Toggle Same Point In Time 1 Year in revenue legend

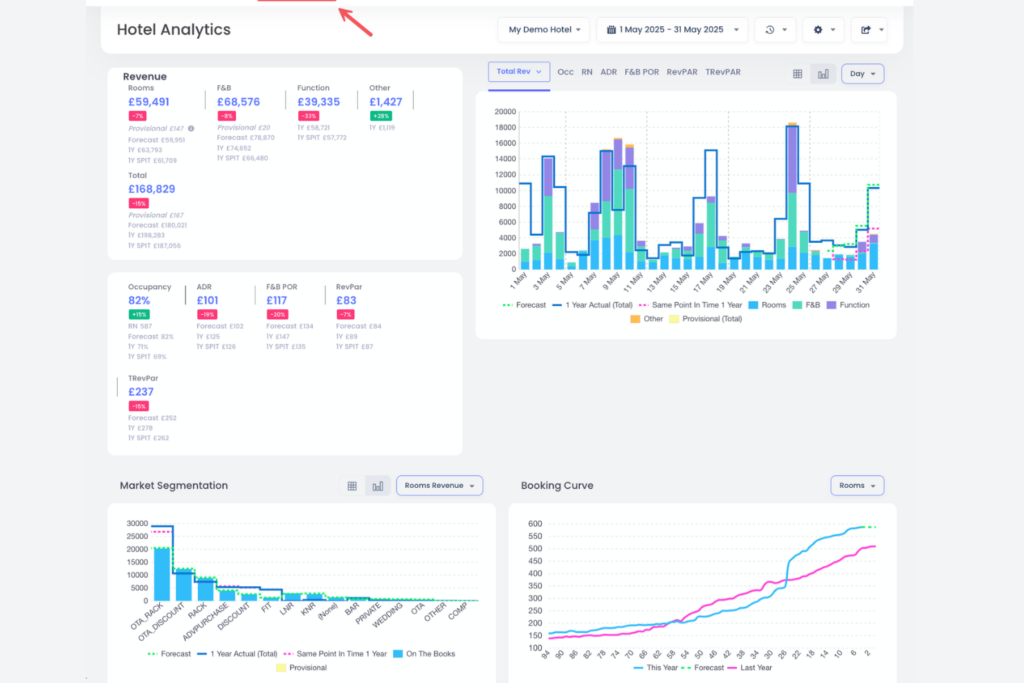pos(690,305)
